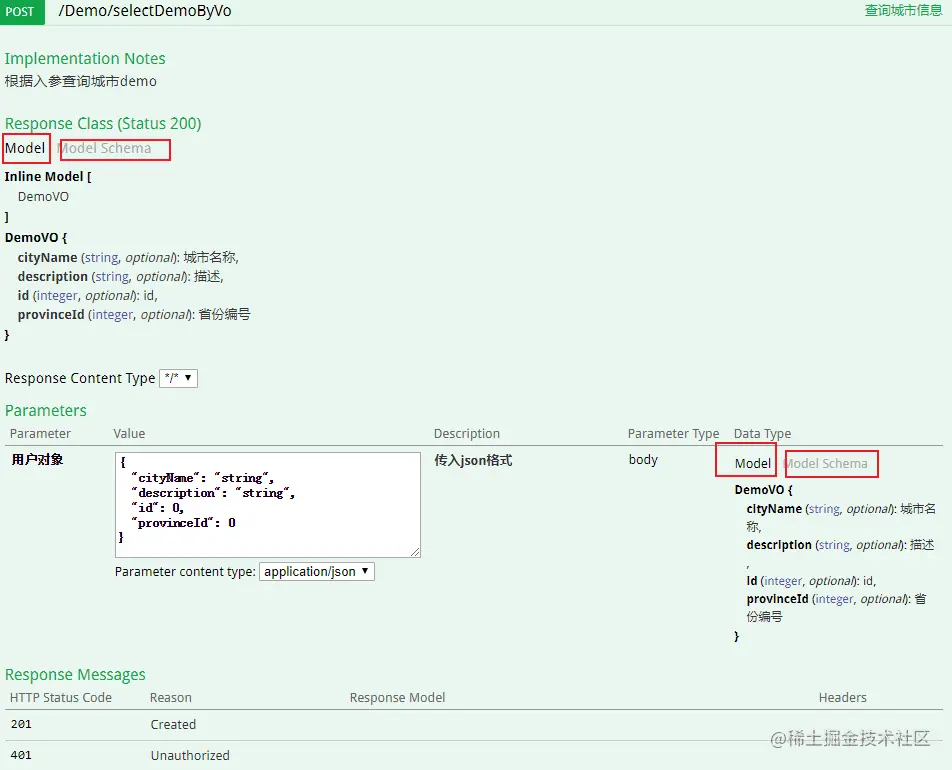
Task: Click the Data Type column header
Action: (x=762, y=434)
